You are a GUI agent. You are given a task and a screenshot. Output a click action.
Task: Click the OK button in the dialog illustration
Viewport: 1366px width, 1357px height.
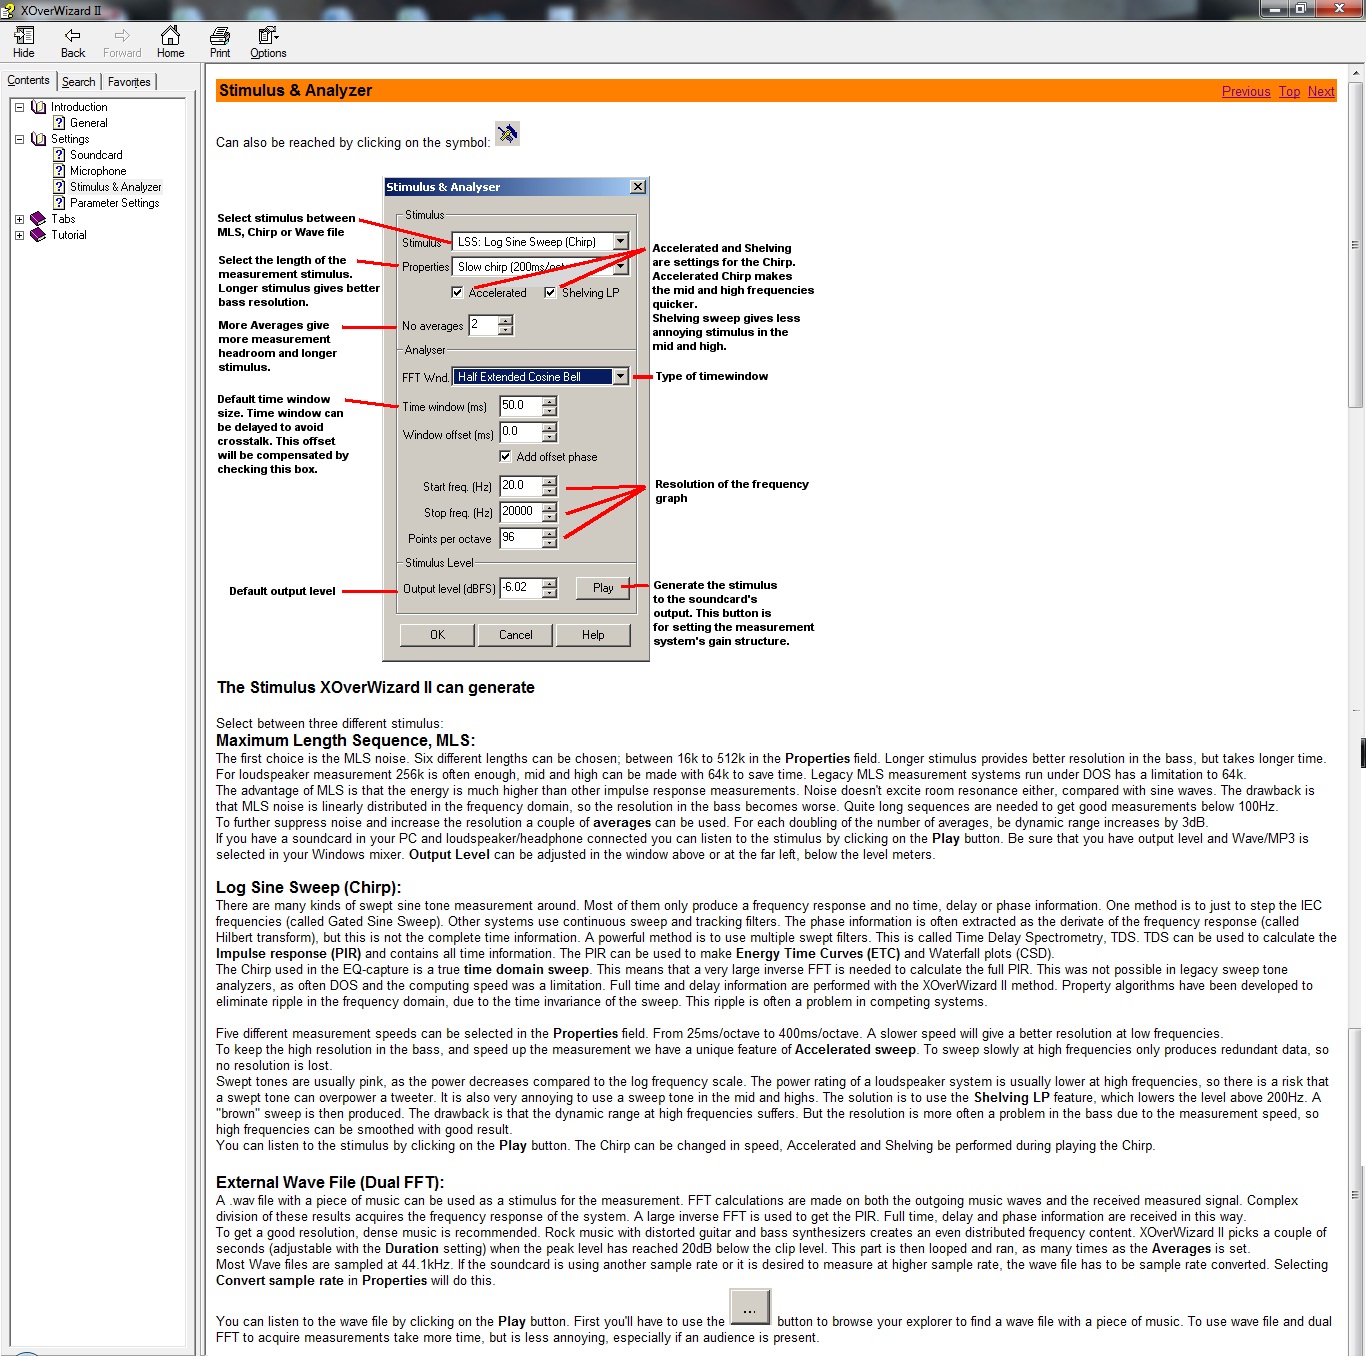coord(437,635)
